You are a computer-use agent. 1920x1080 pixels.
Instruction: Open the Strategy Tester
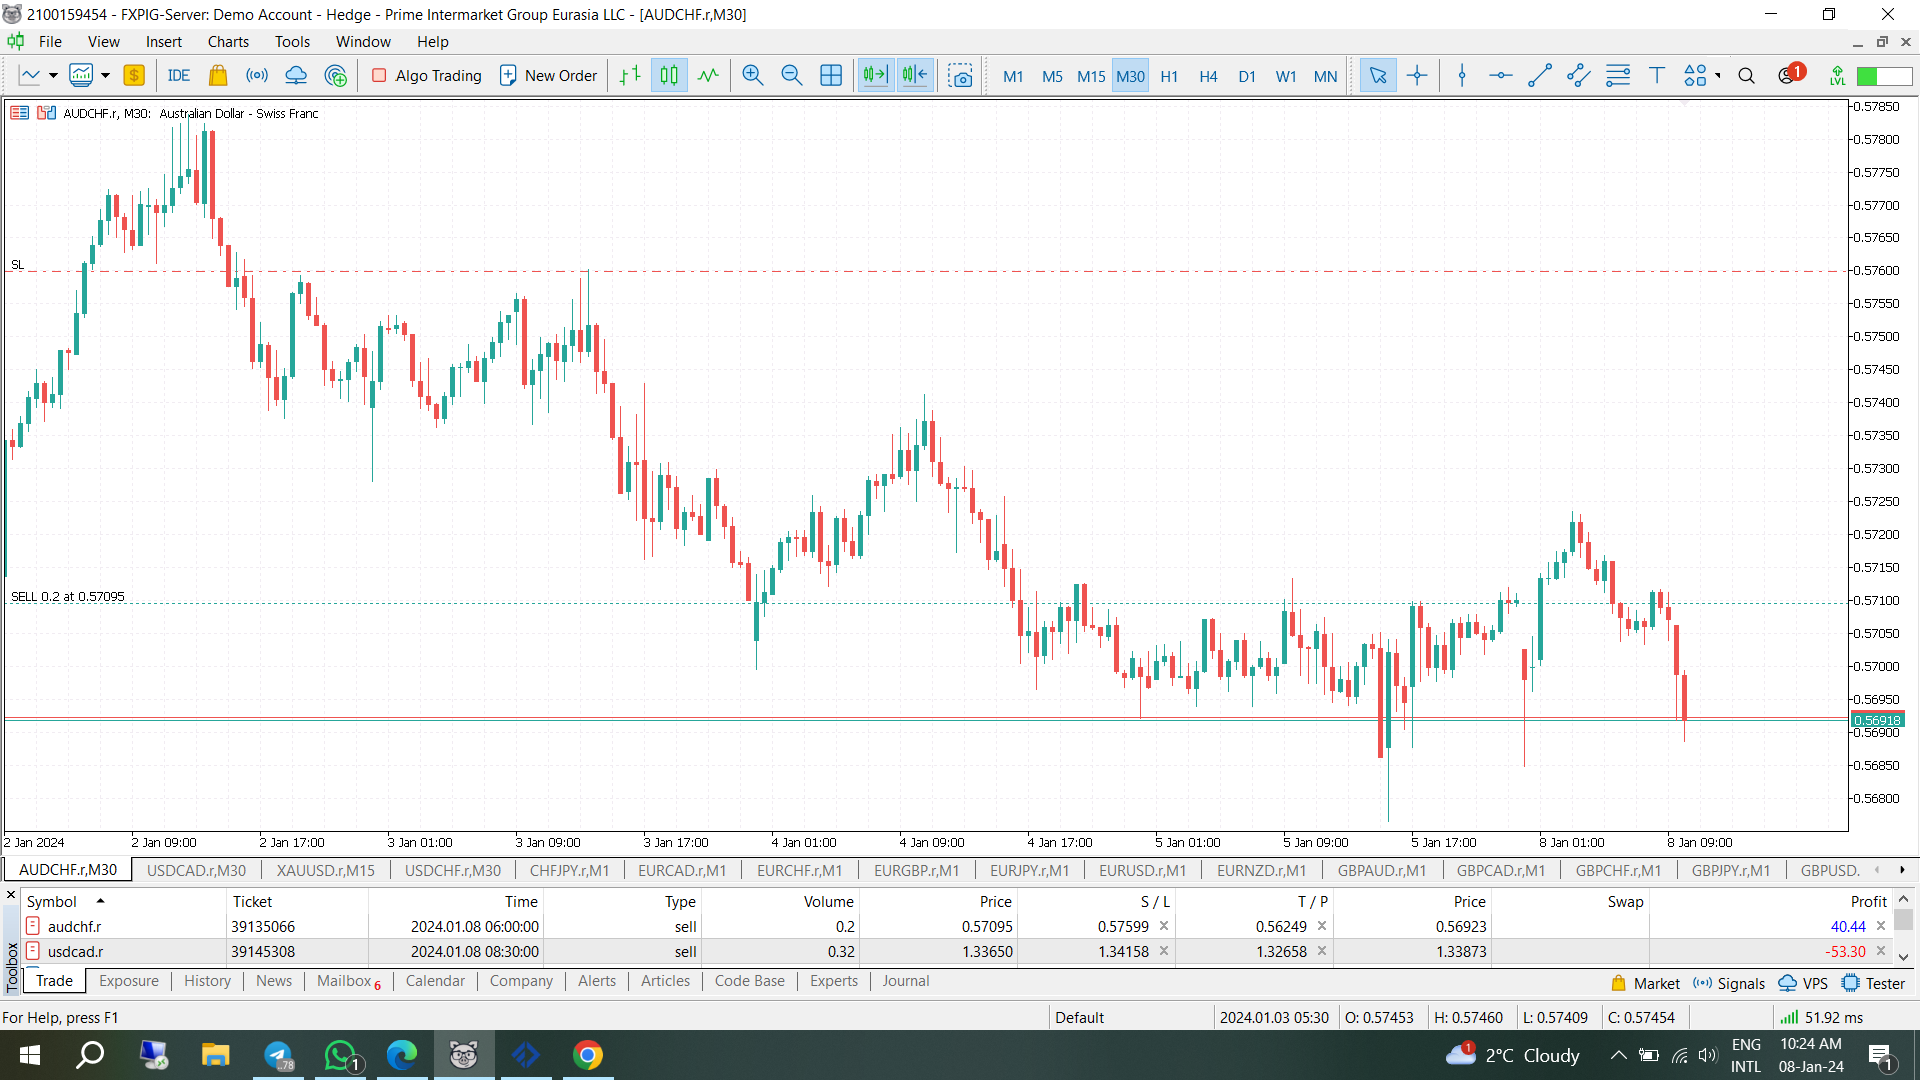click(1873, 983)
